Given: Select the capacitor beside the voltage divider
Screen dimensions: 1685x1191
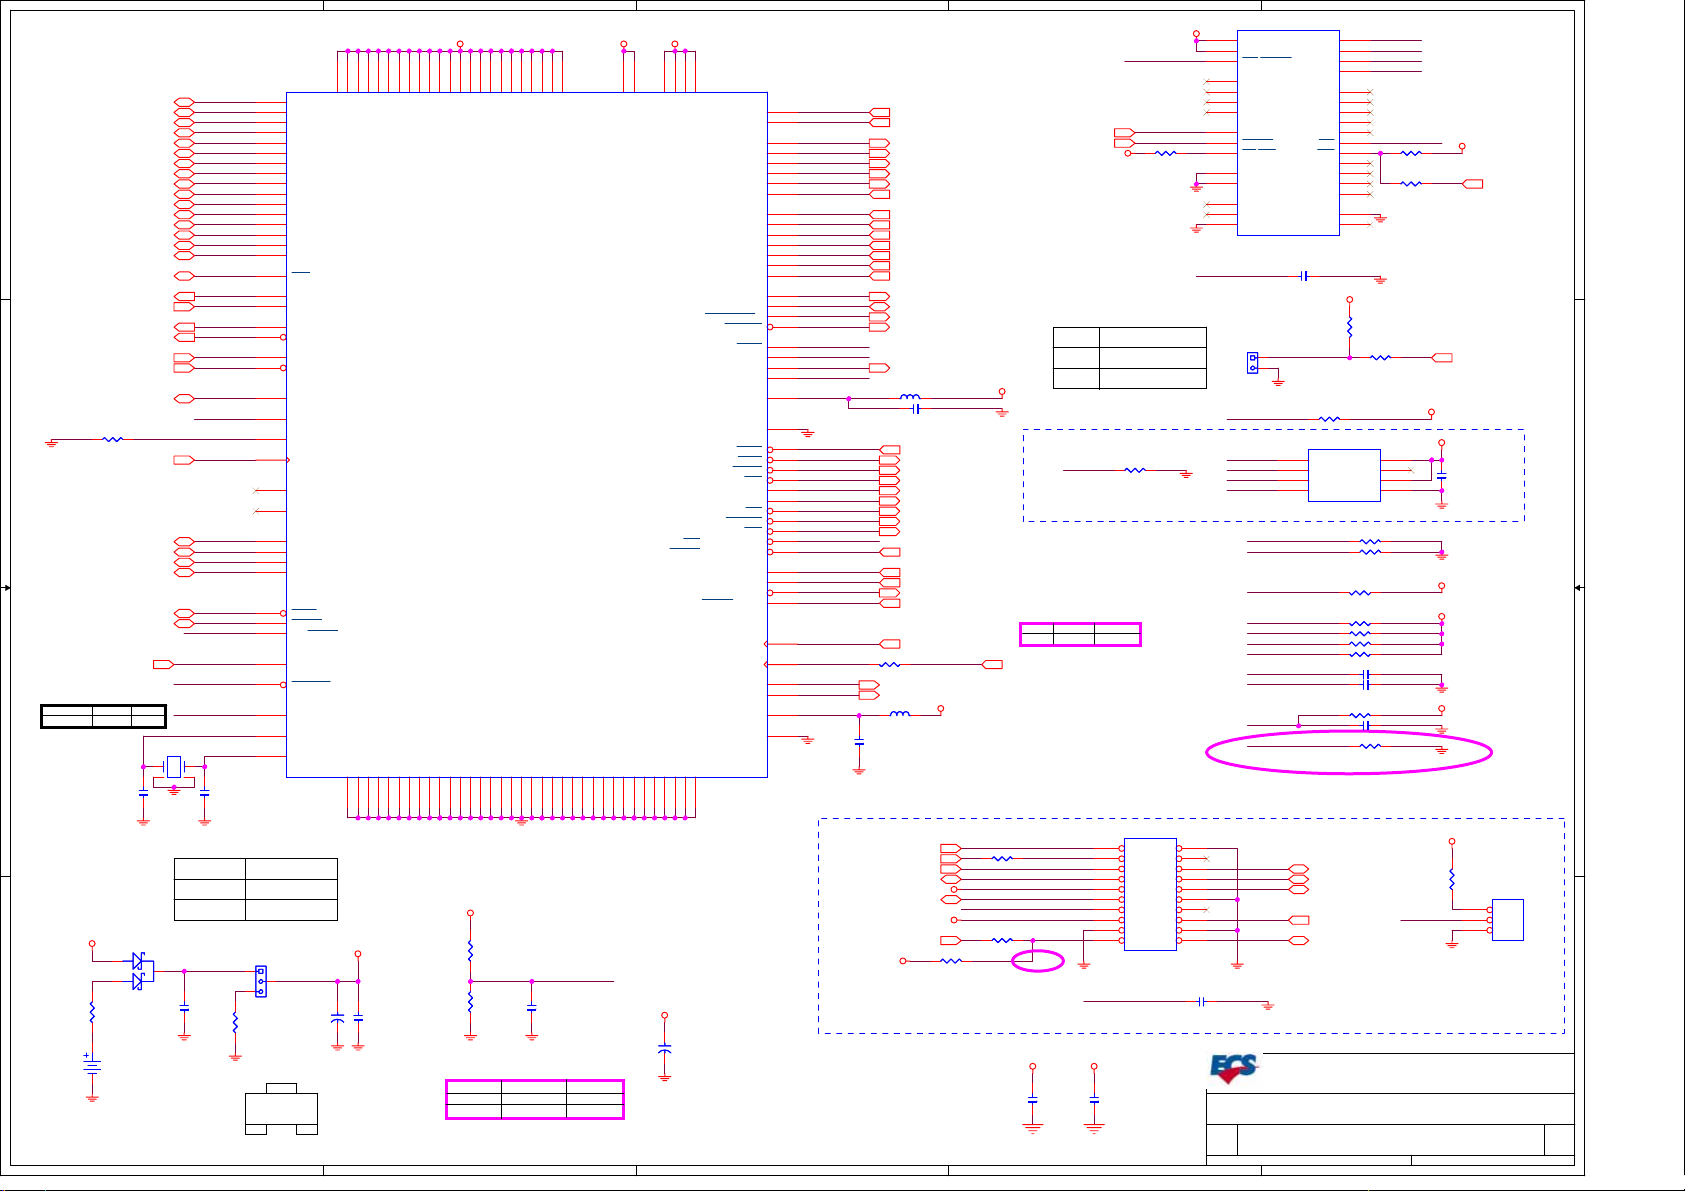Looking at the screenshot, I should click(x=532, y=1008).
